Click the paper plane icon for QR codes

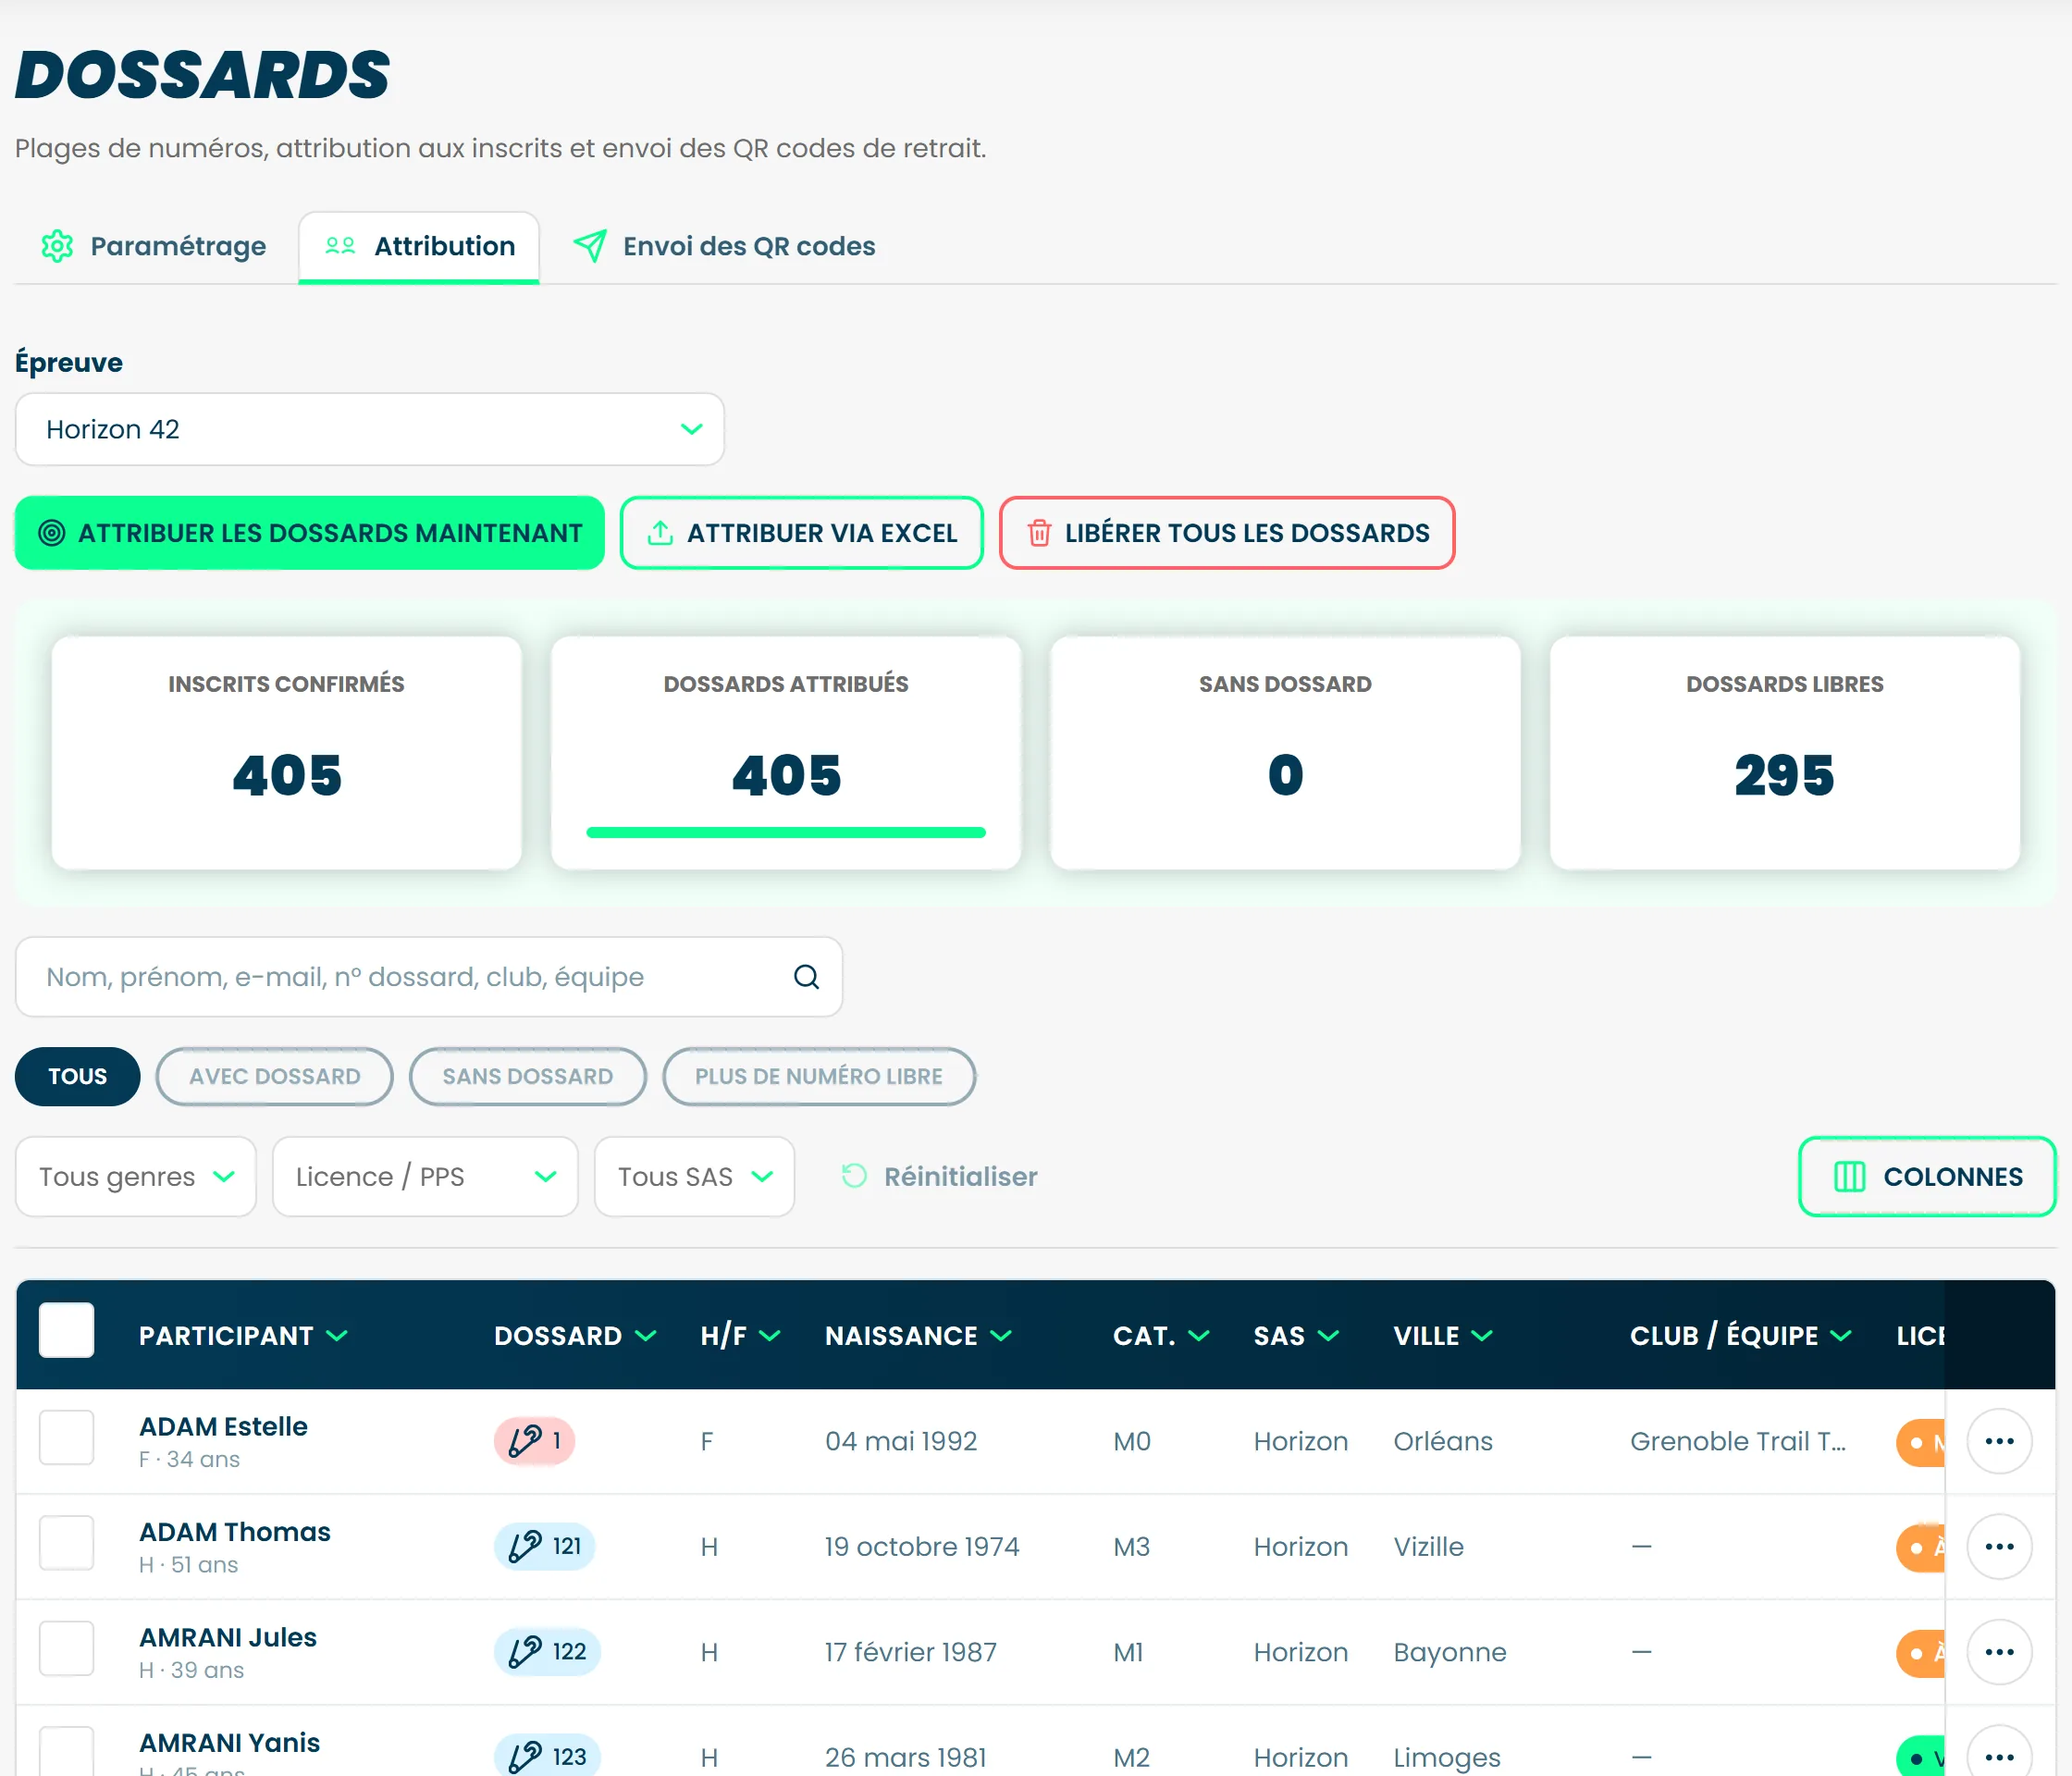point(590,246)
